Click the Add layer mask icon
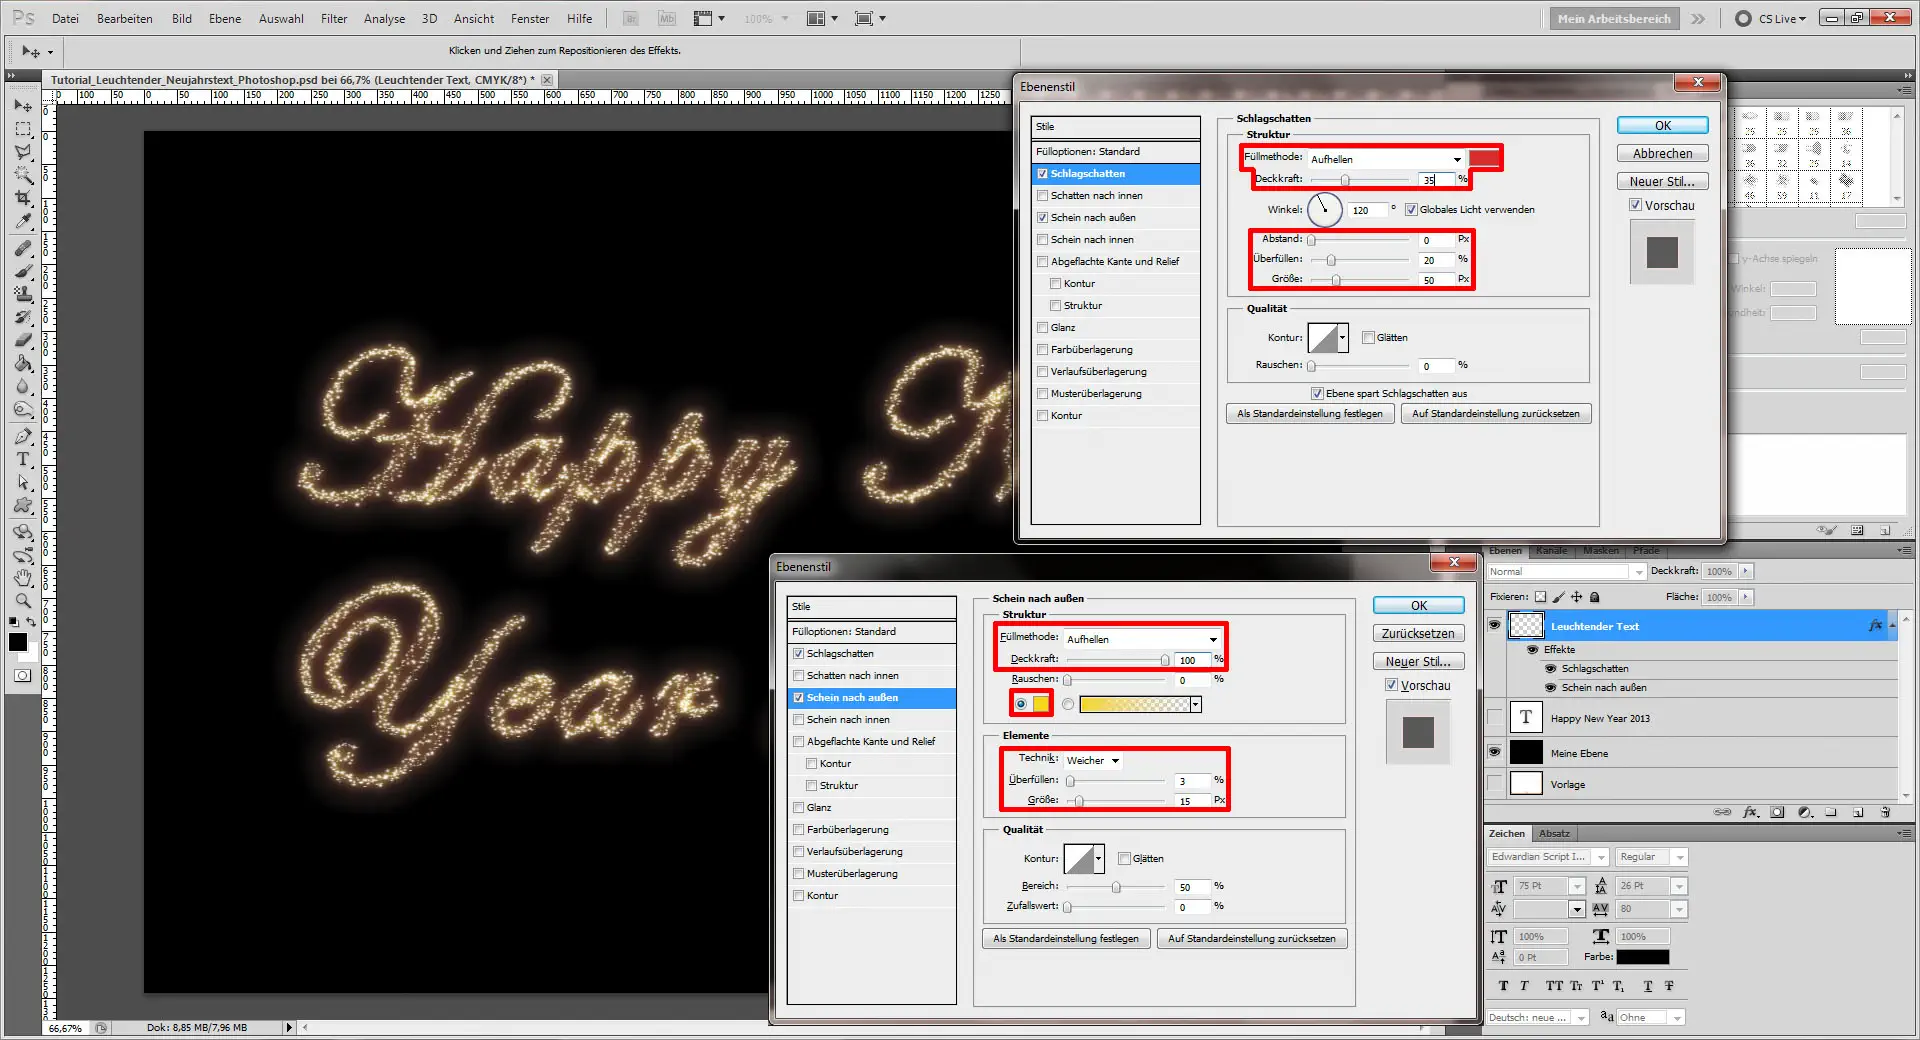This screenshot has height=1040, width=1920. (1777, 813)
